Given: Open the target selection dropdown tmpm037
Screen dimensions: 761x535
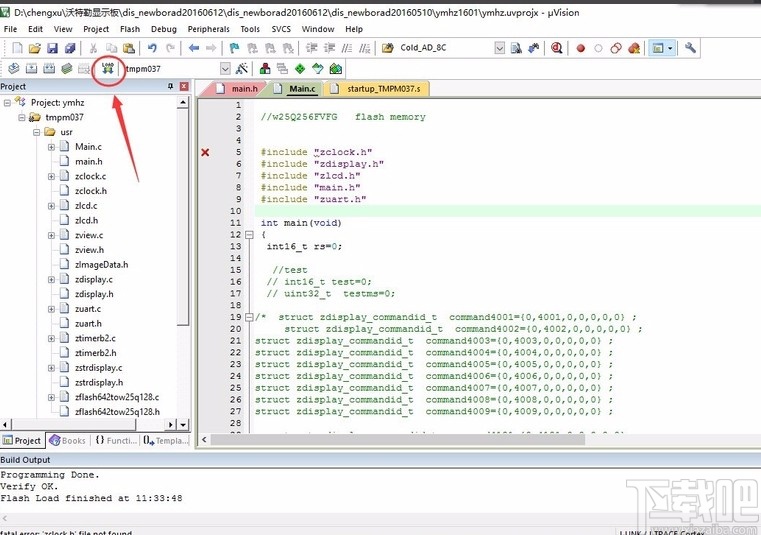Looking at the screenshot, I should point(225,68).
